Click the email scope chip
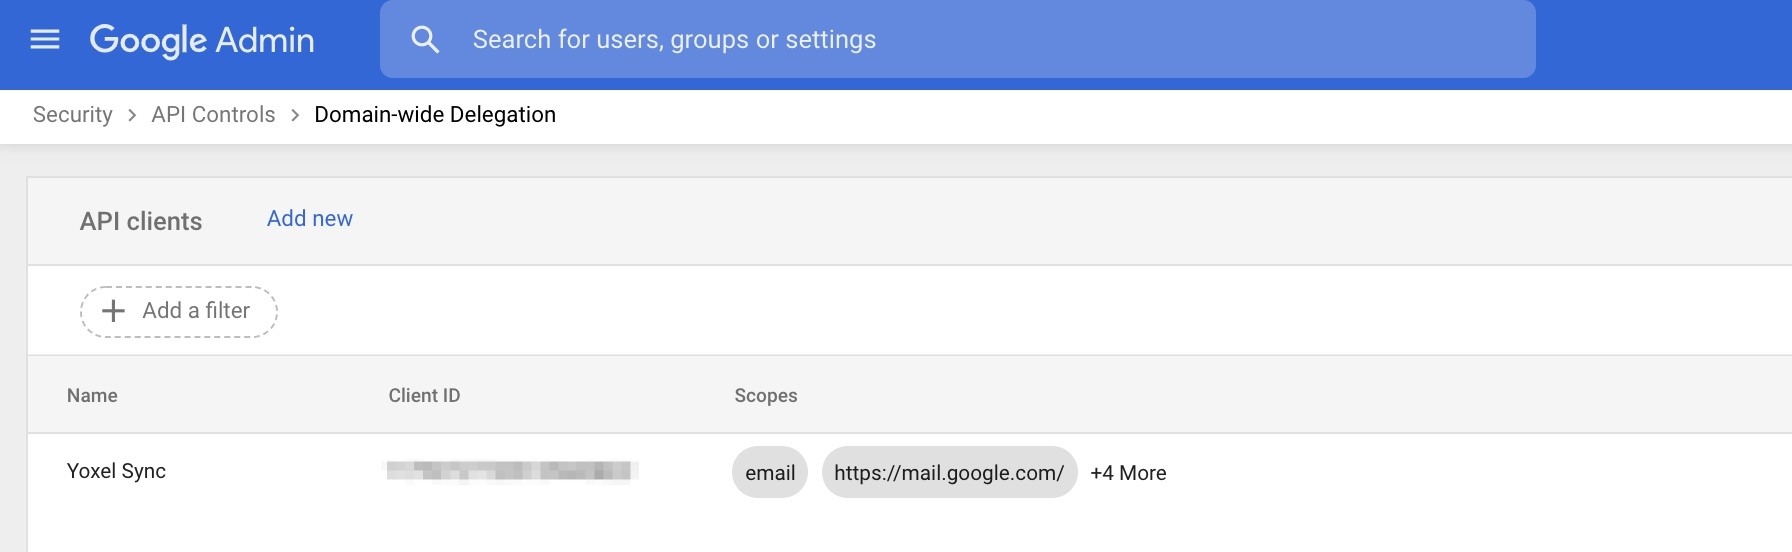The height and width of the screenshot is (552, 1792). pos(770,473)
